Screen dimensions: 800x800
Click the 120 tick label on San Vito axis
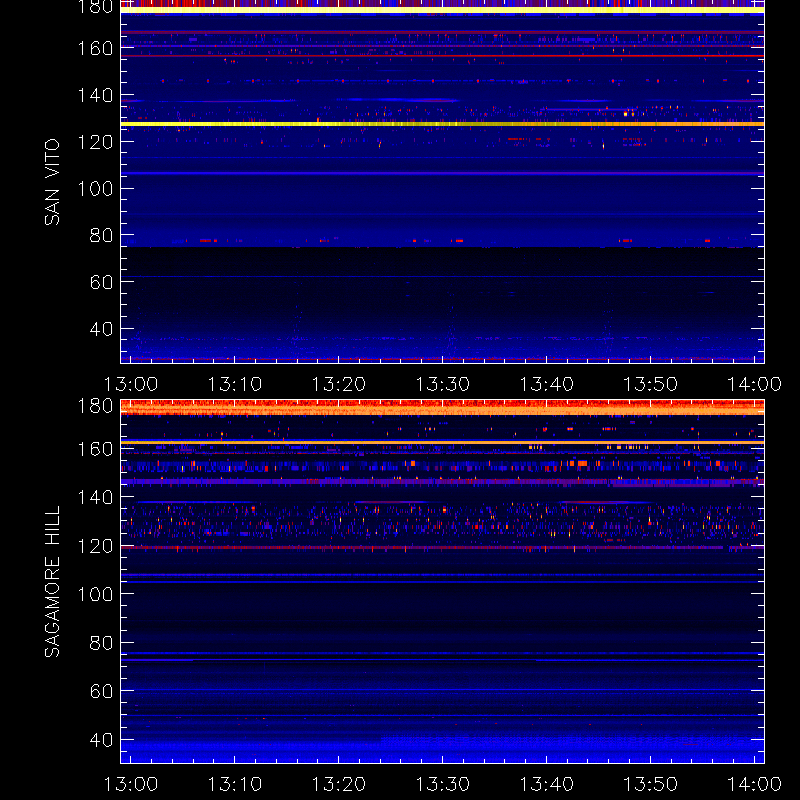coord(95,142)
